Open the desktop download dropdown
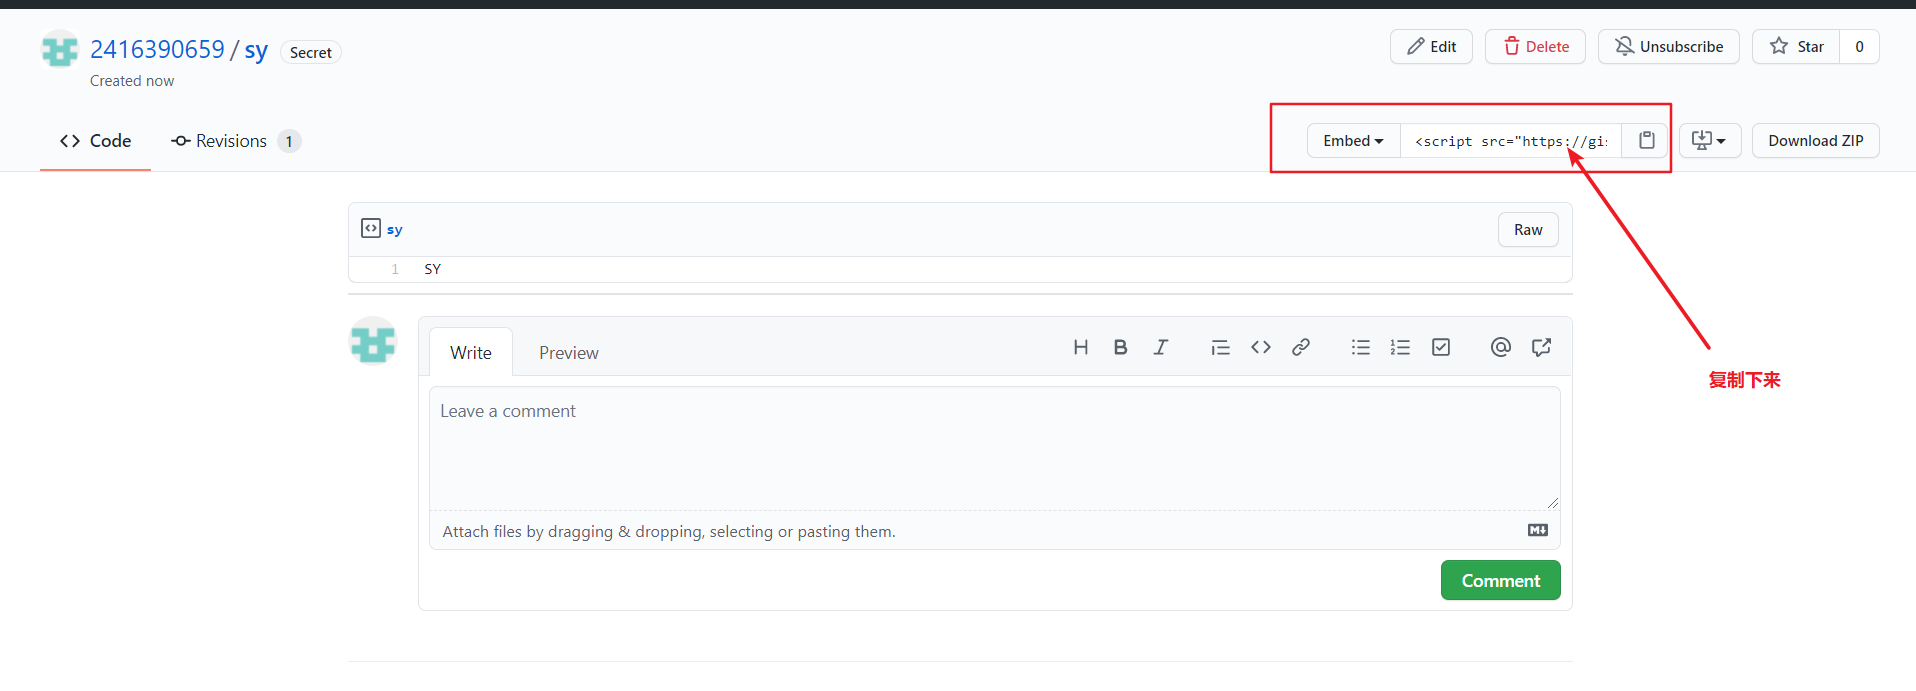The image size is (1916, 691). point(1709,141)
